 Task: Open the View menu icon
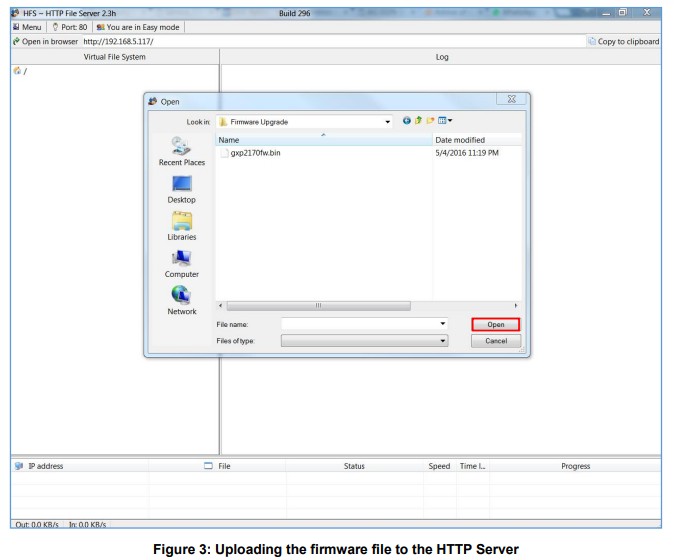448,122
